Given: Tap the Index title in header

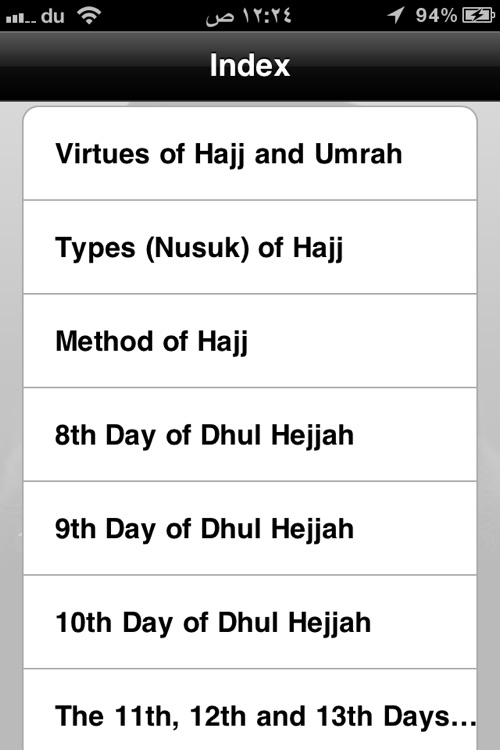Looking at the screenshot, I should (250, 65).
